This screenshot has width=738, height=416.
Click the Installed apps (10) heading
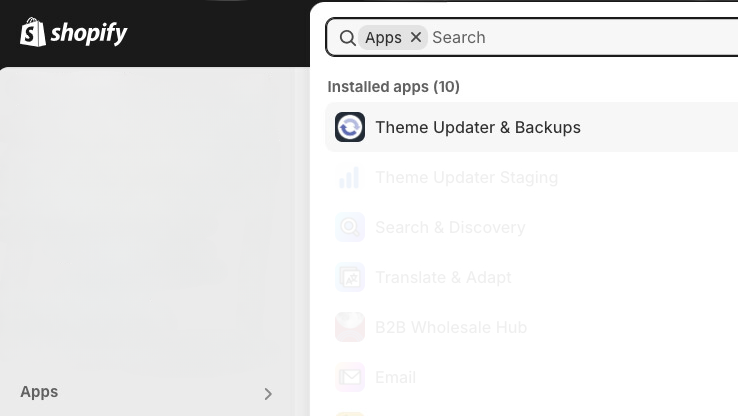393,87
